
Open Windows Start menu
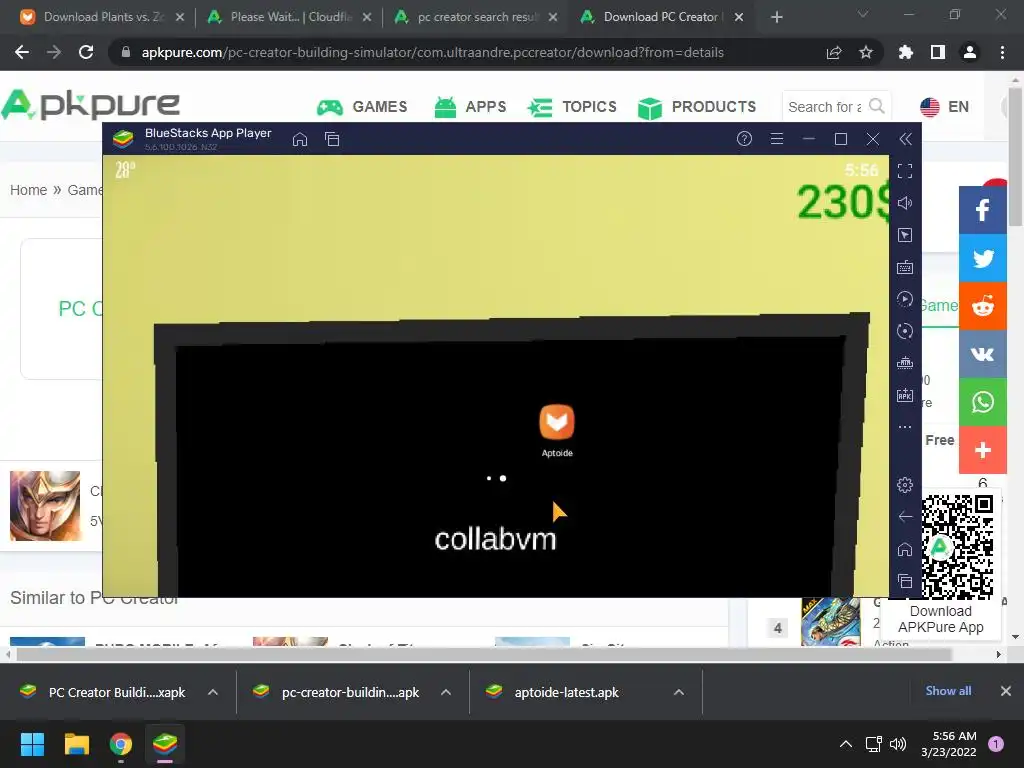click(x=32, y=744)
